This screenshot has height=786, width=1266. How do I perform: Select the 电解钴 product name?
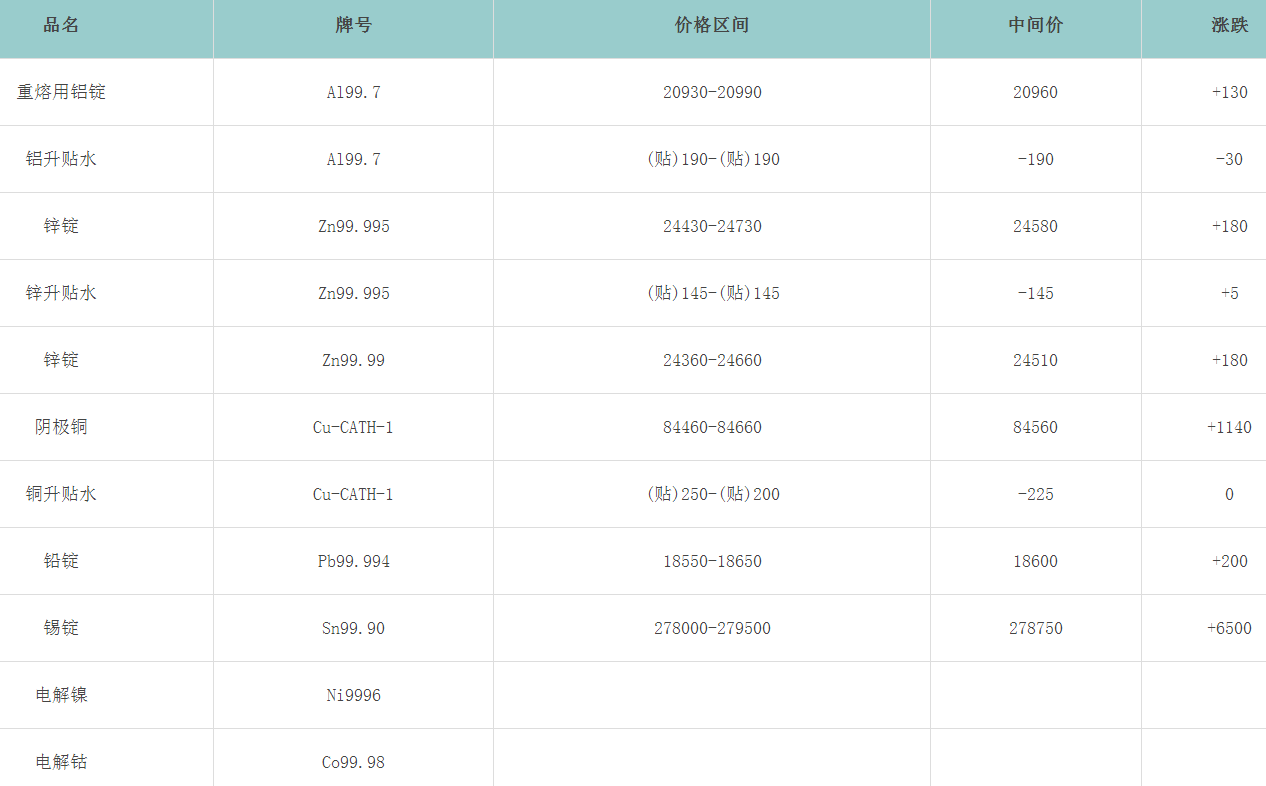tap(61, 762)
